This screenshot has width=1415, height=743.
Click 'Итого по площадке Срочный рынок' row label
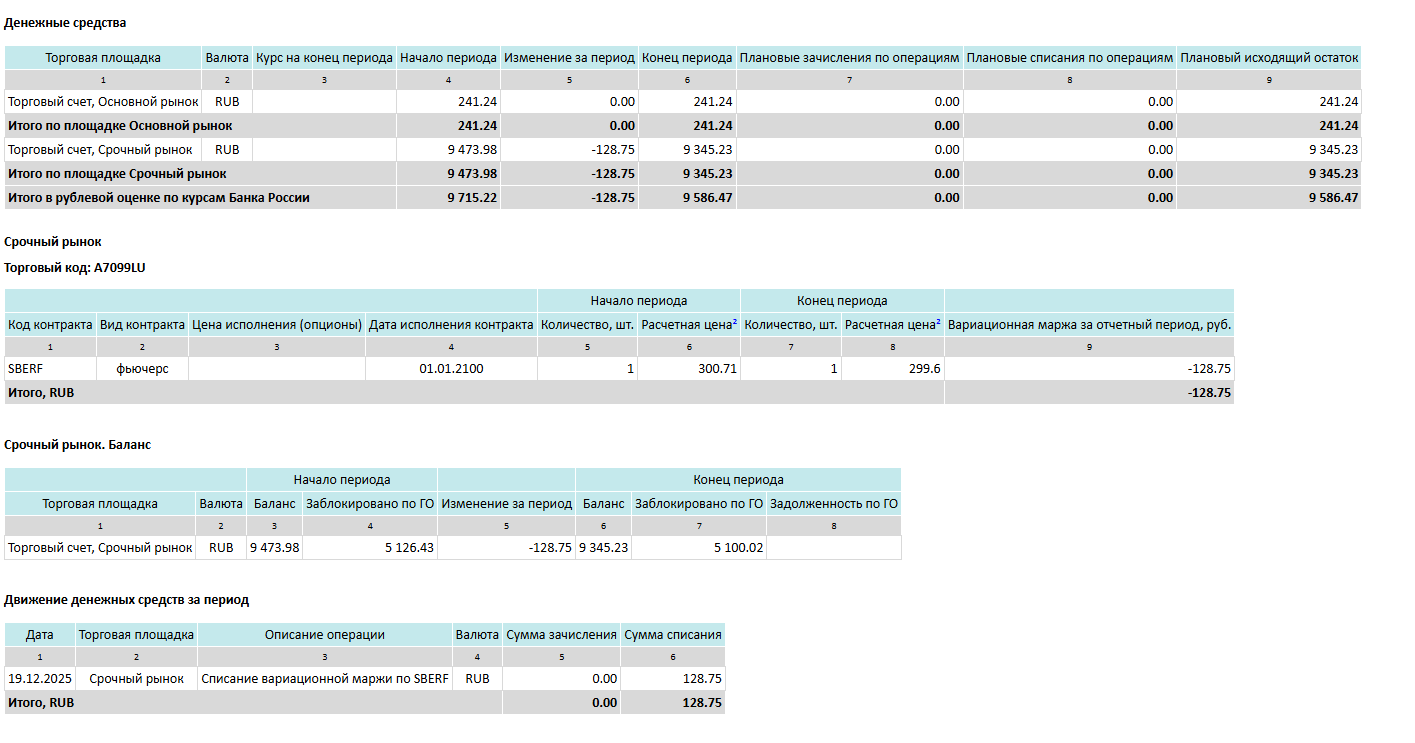tap(117, 174)
